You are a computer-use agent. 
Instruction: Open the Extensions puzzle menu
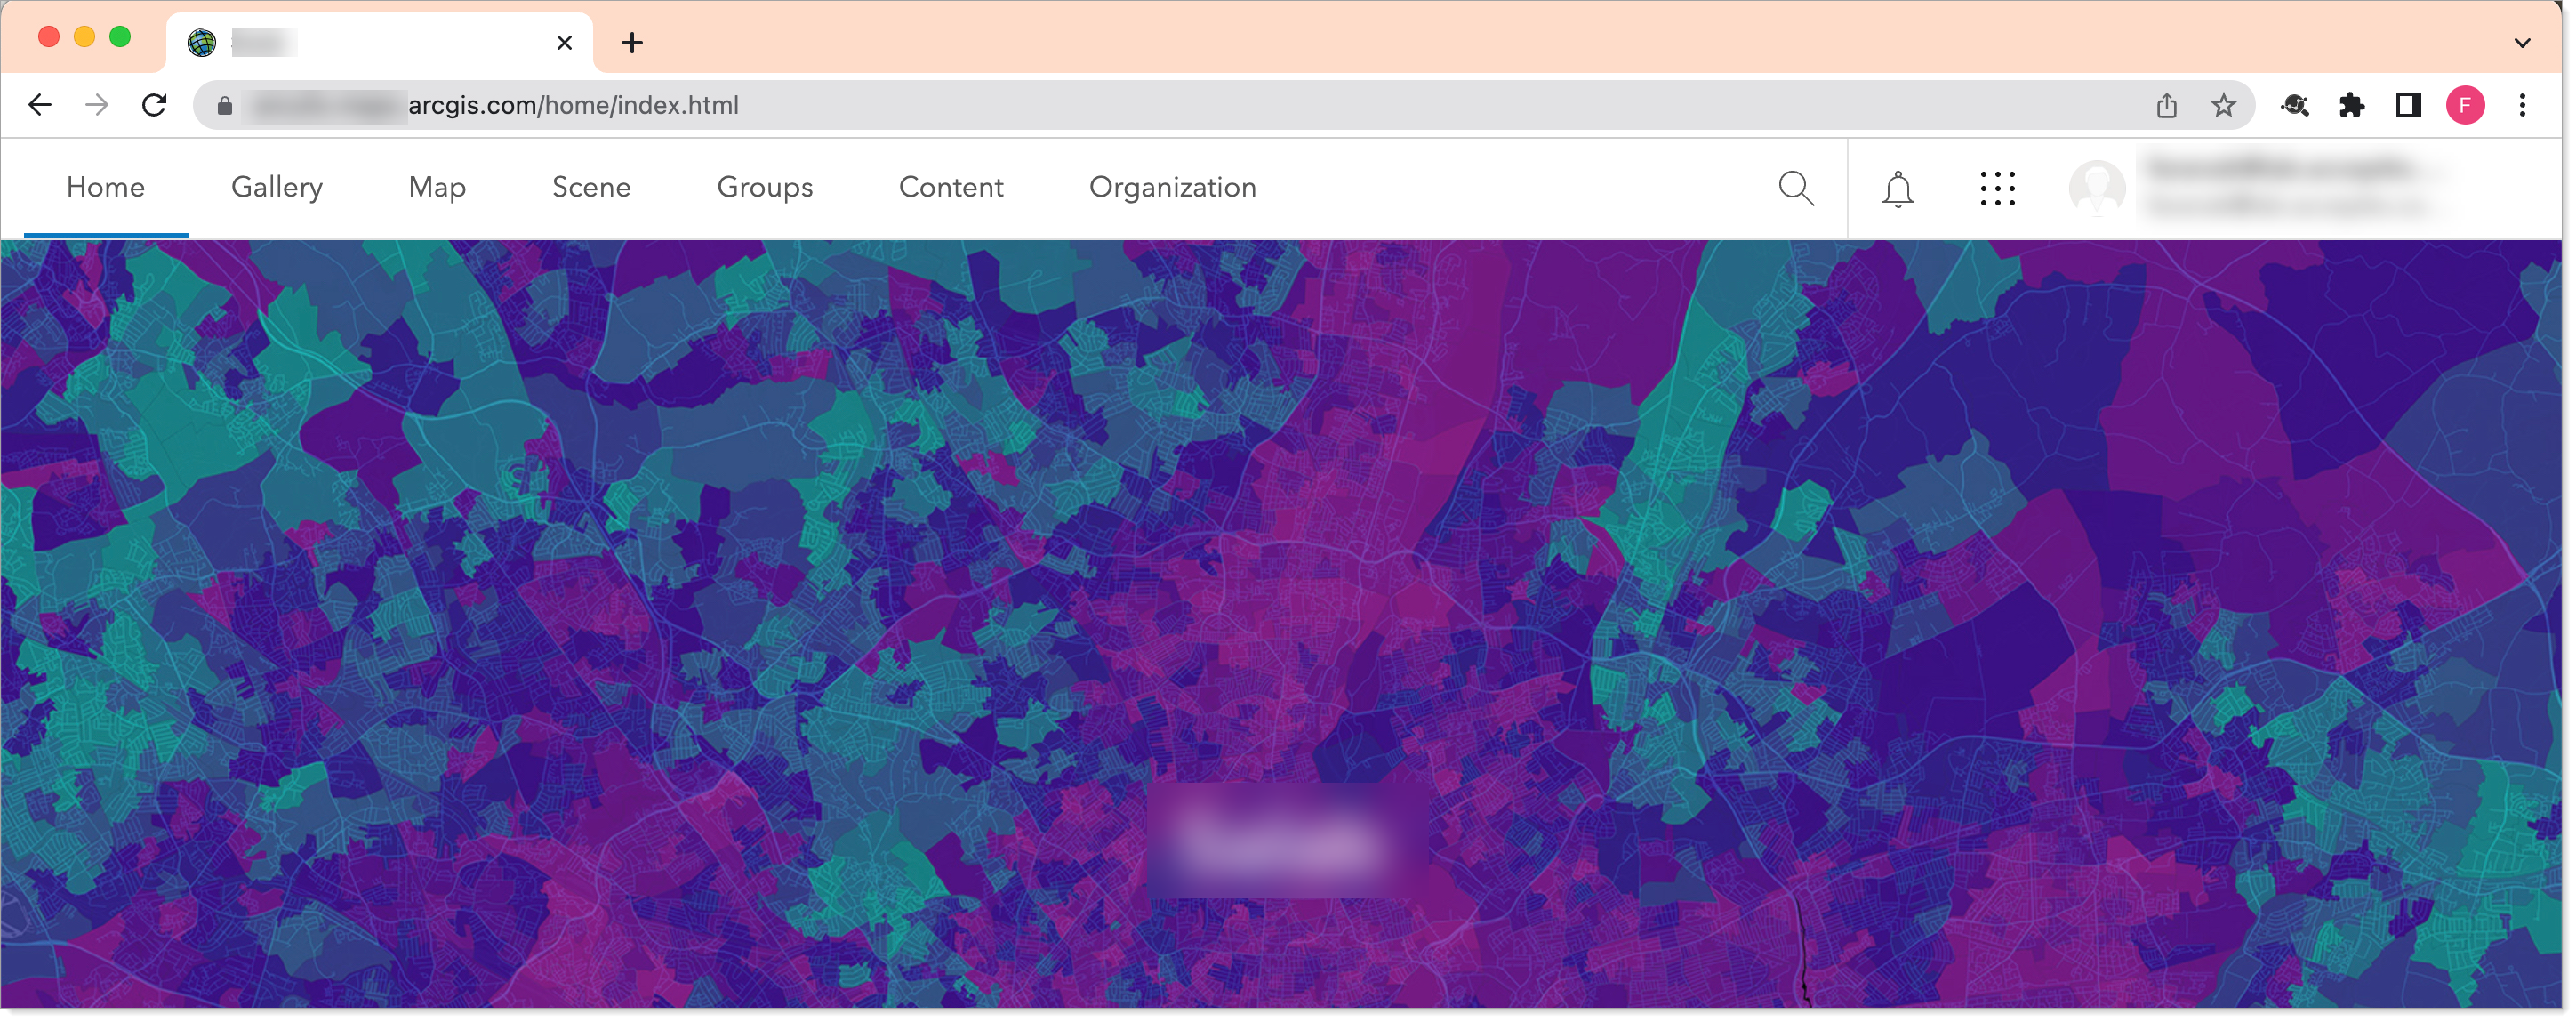[2351, 105]
